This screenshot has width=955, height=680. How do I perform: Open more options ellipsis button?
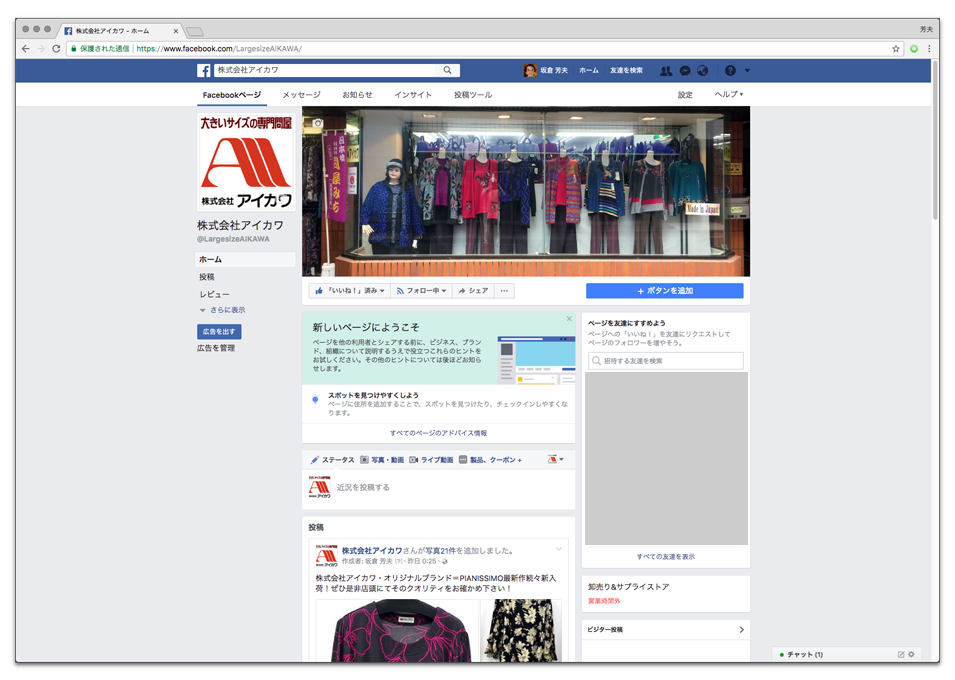[504, 291]
